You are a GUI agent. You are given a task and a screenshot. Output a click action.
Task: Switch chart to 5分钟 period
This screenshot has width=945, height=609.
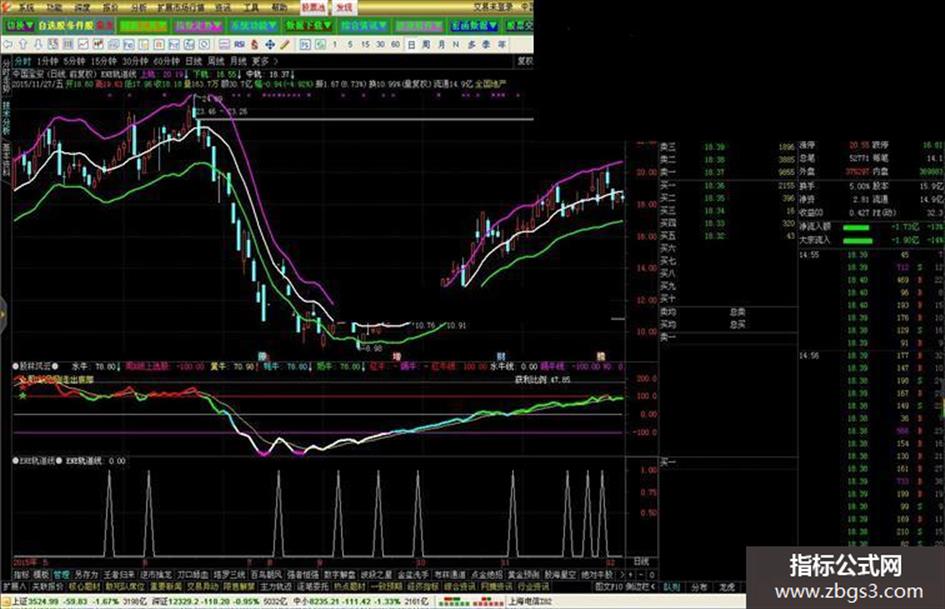[x=74, y=61]
